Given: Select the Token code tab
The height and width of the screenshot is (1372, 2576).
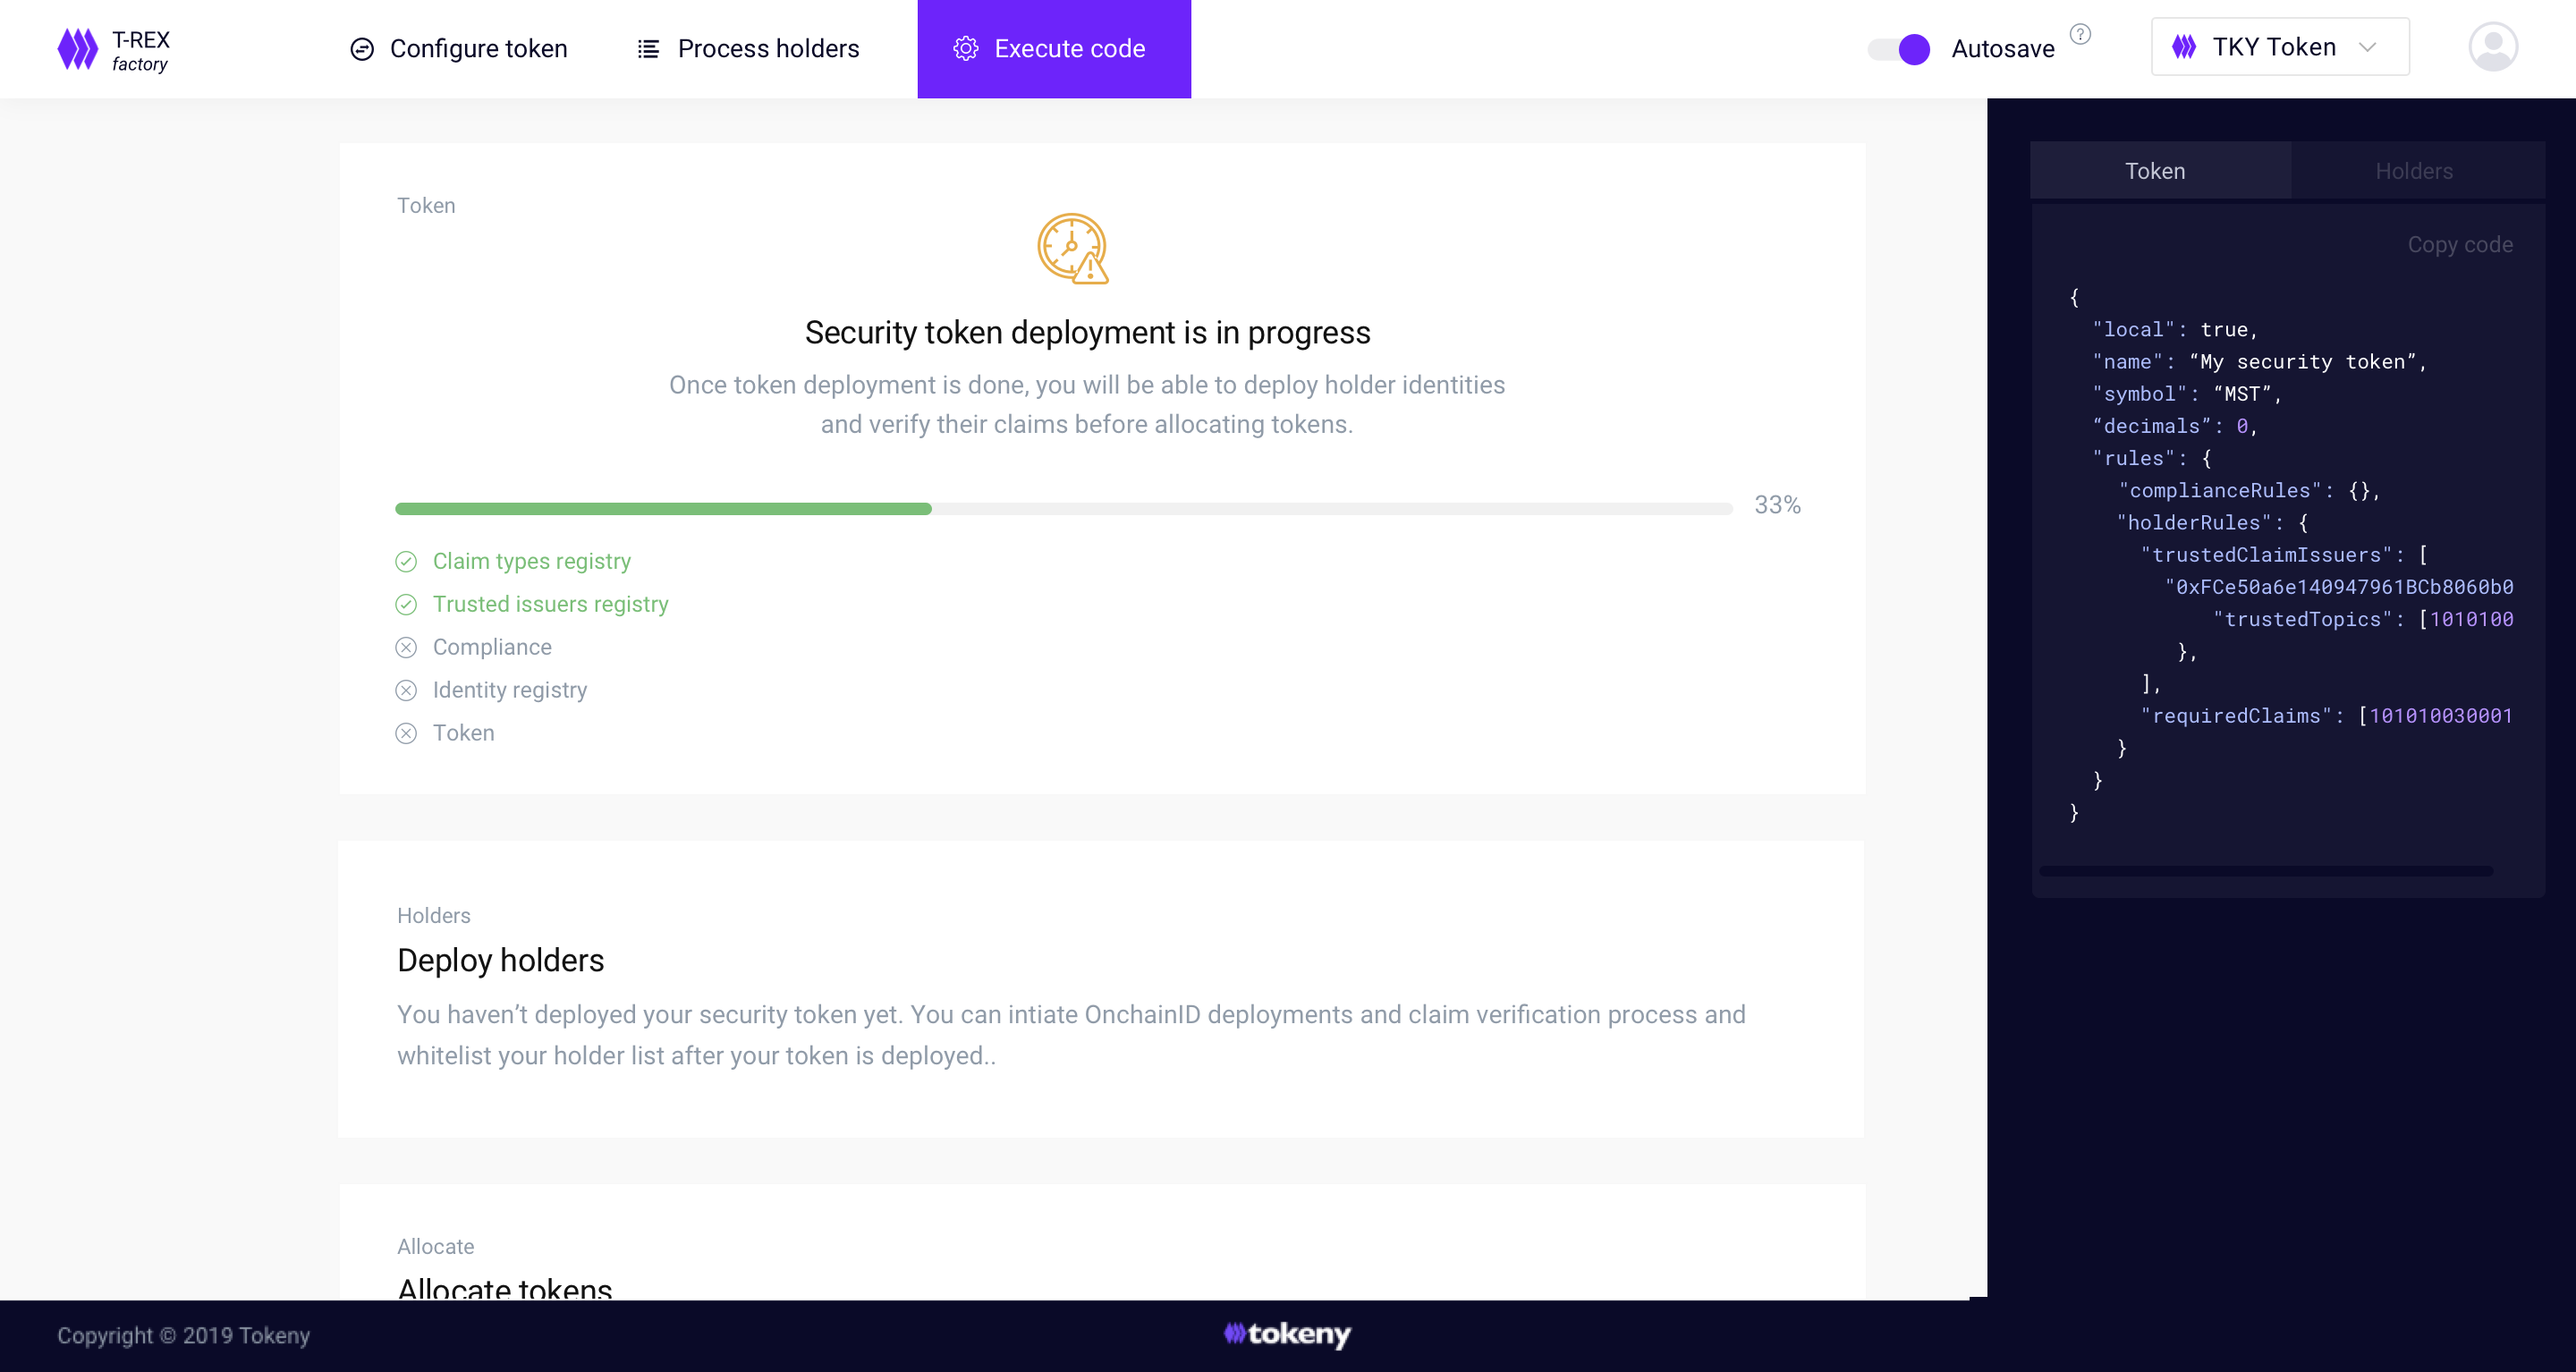Looking at the screenshot, I should coord(2155,171).
